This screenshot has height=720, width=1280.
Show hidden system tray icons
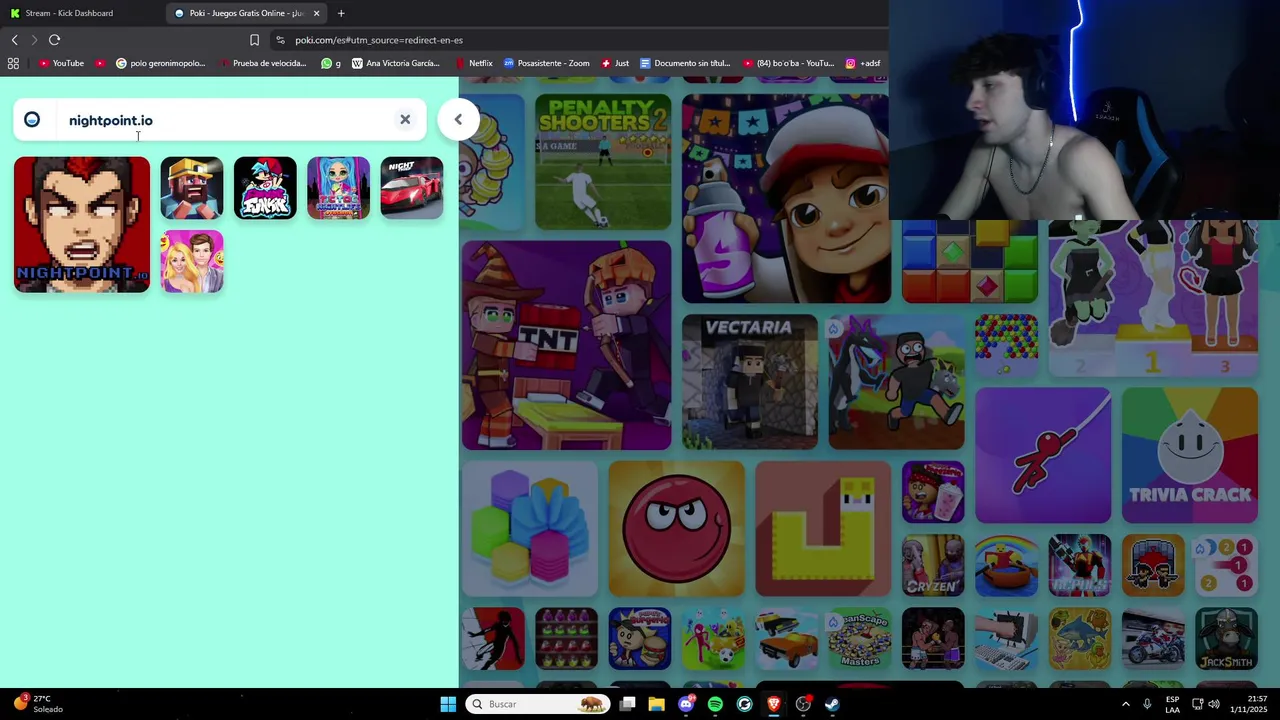click(x=1125, y=704)
